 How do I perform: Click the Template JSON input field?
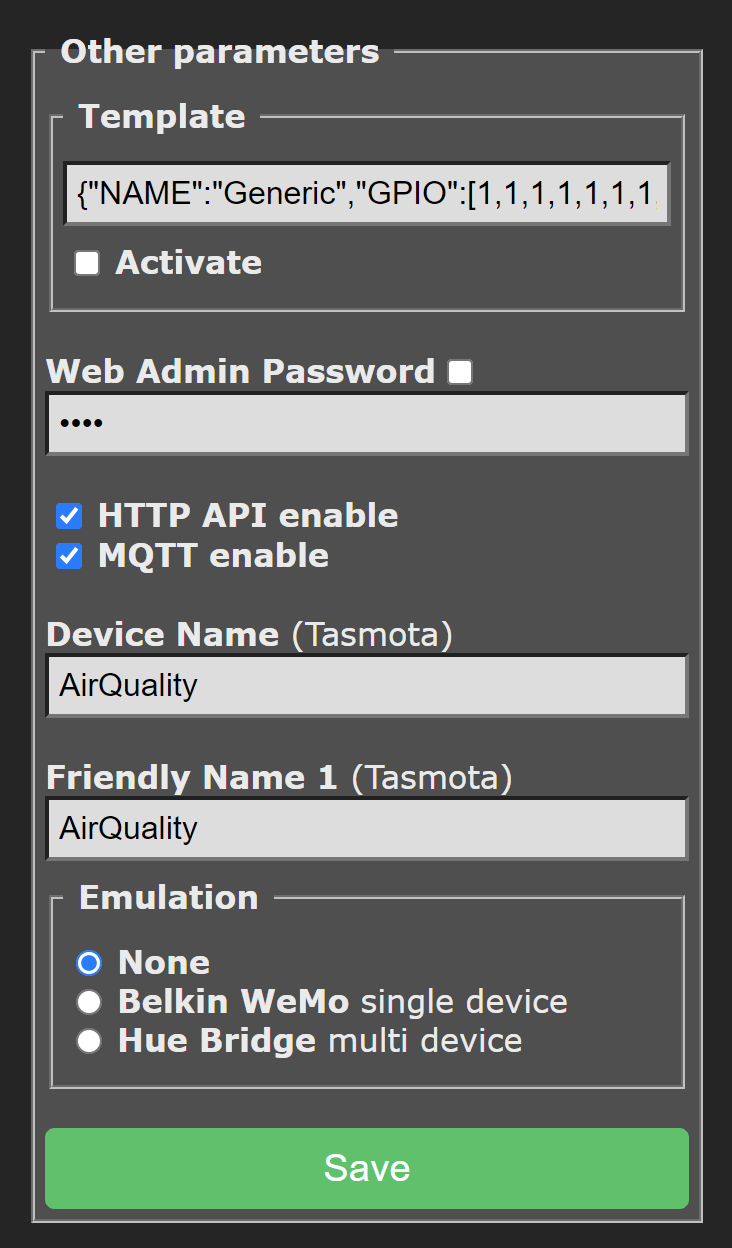pyautogui.click(x=366, y=193)
